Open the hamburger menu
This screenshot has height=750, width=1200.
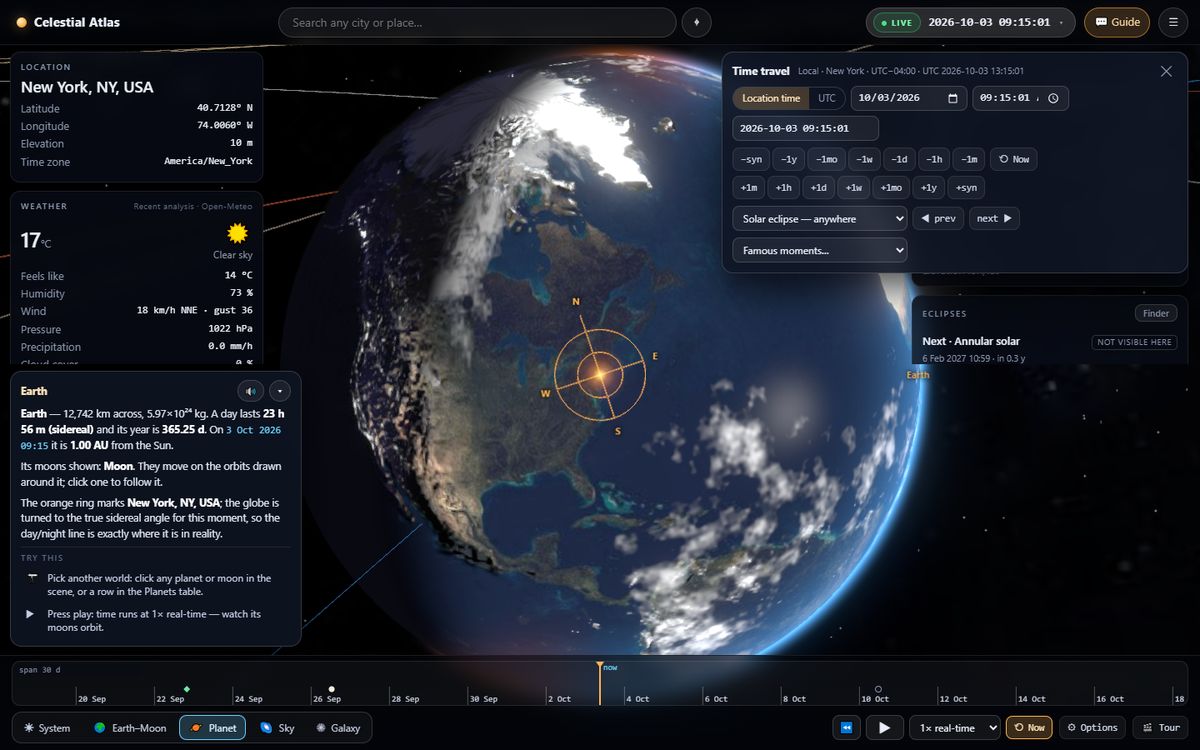pos(1173,22)
